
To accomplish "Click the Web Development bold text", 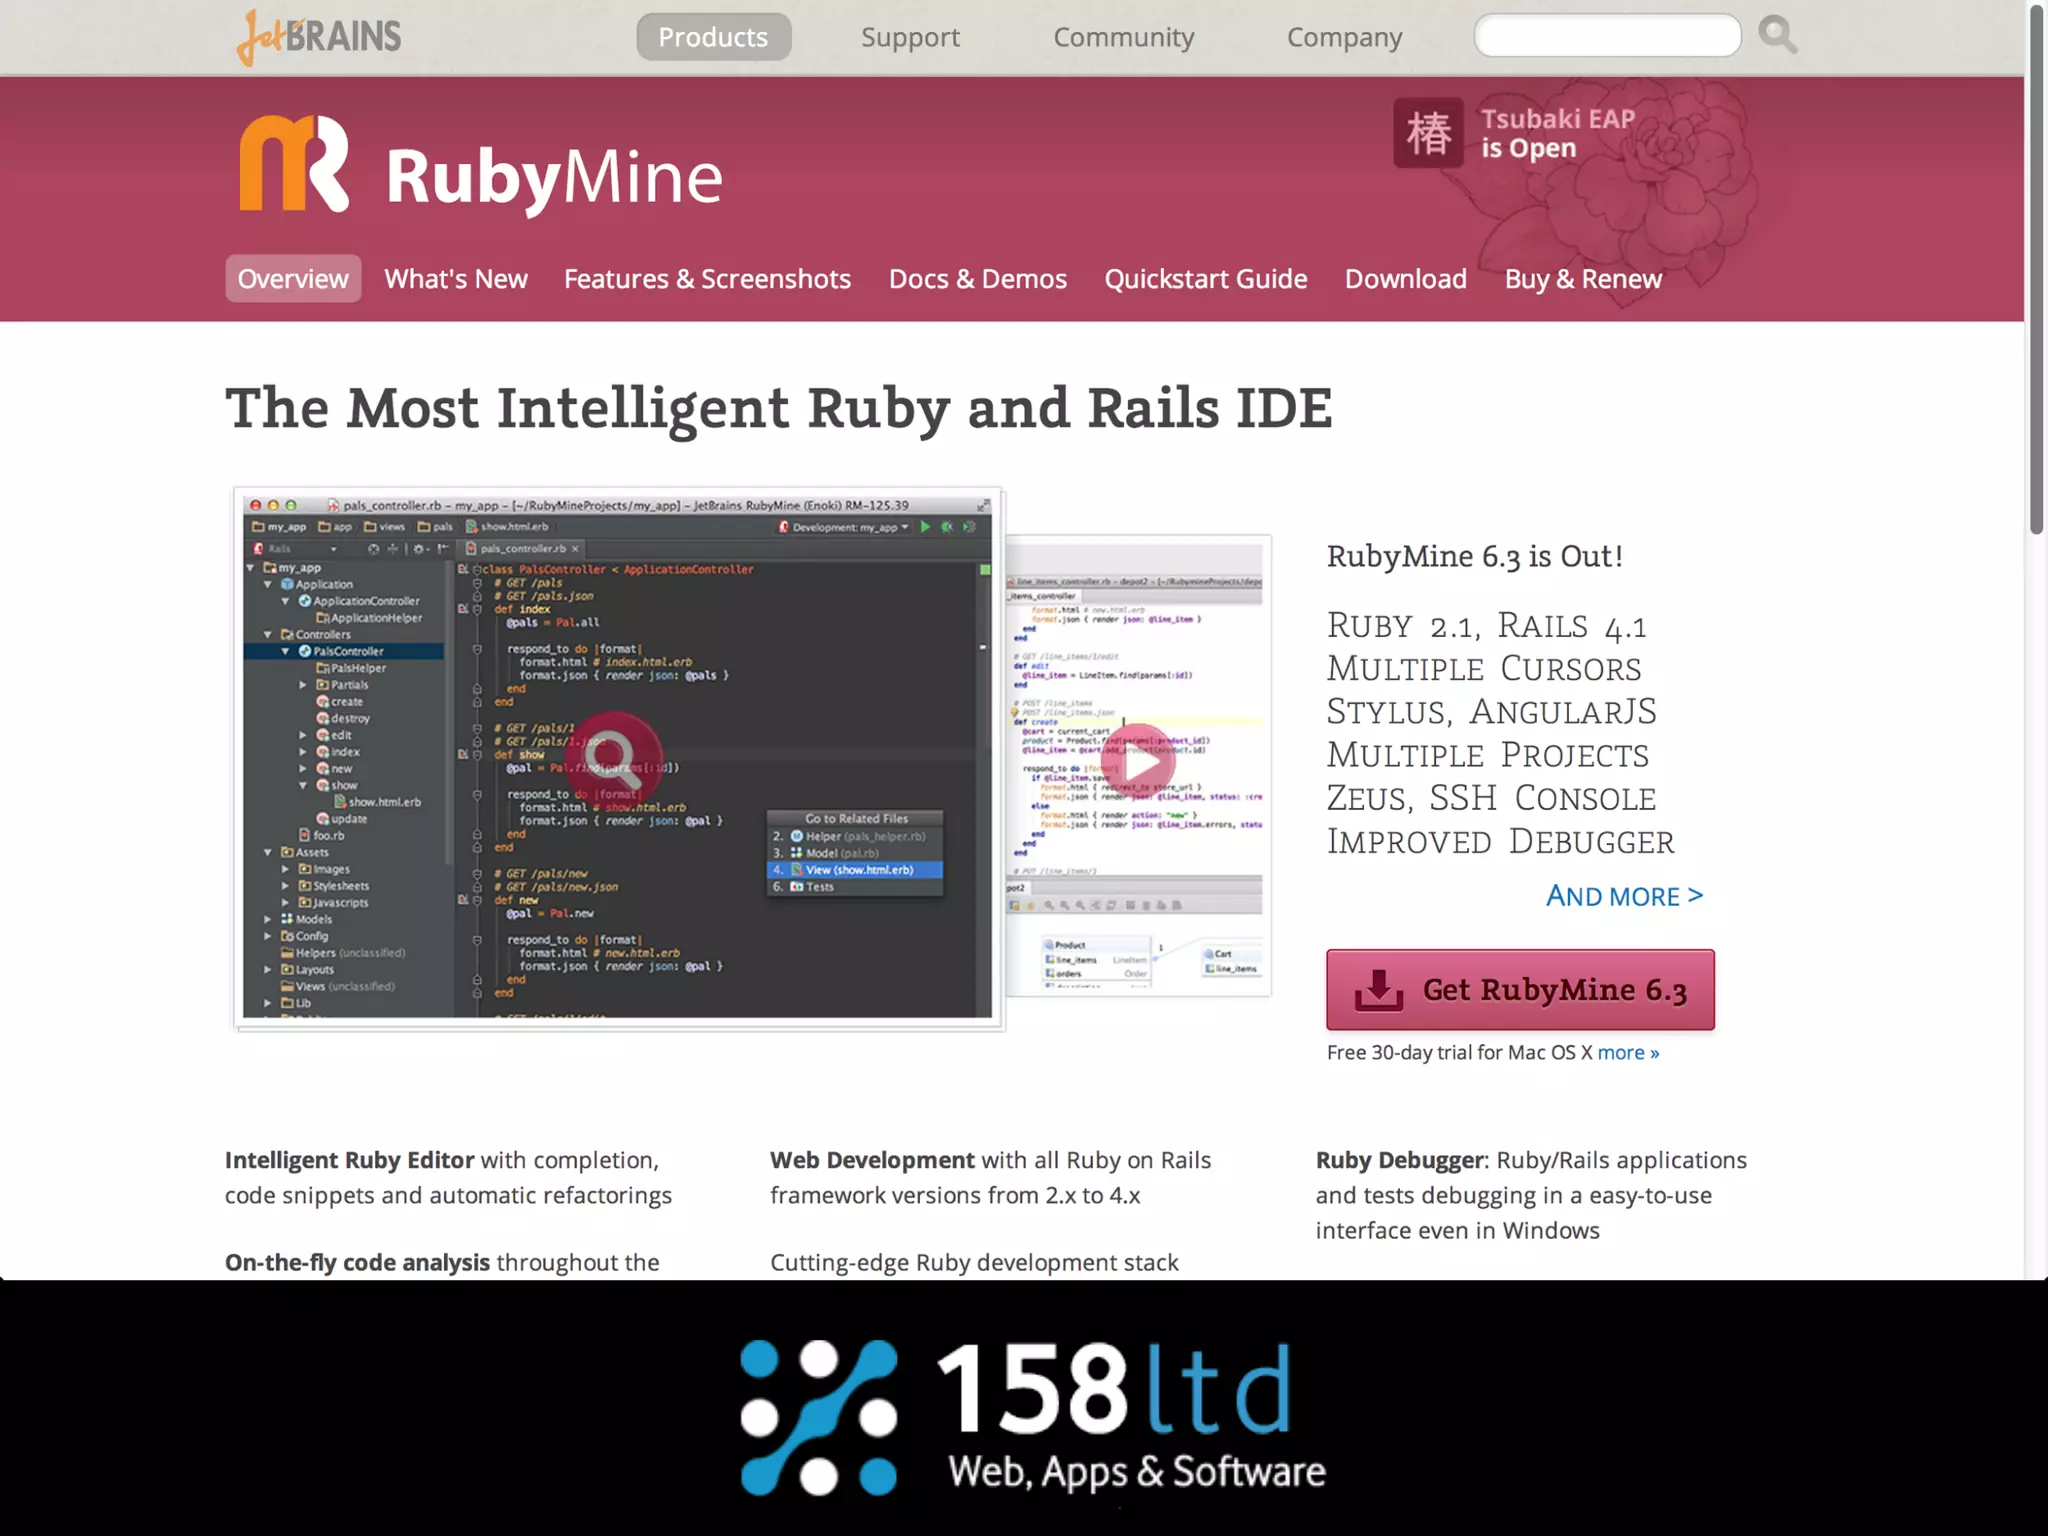I will click(872, 1160).
